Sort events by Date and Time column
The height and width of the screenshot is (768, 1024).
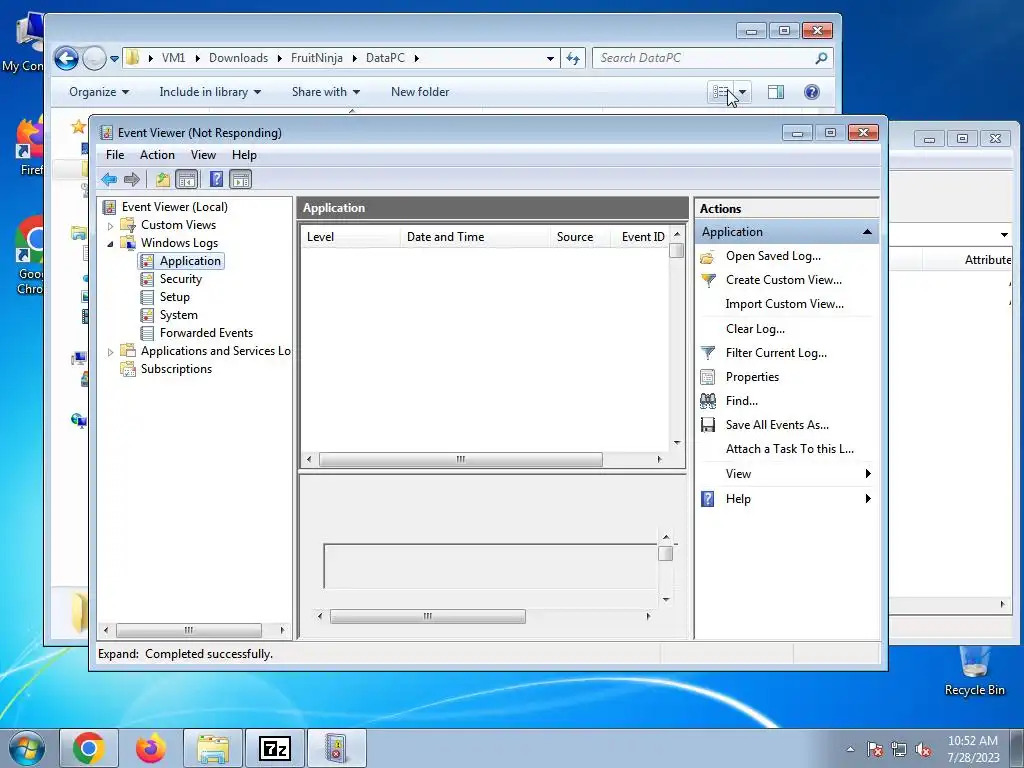475,237
